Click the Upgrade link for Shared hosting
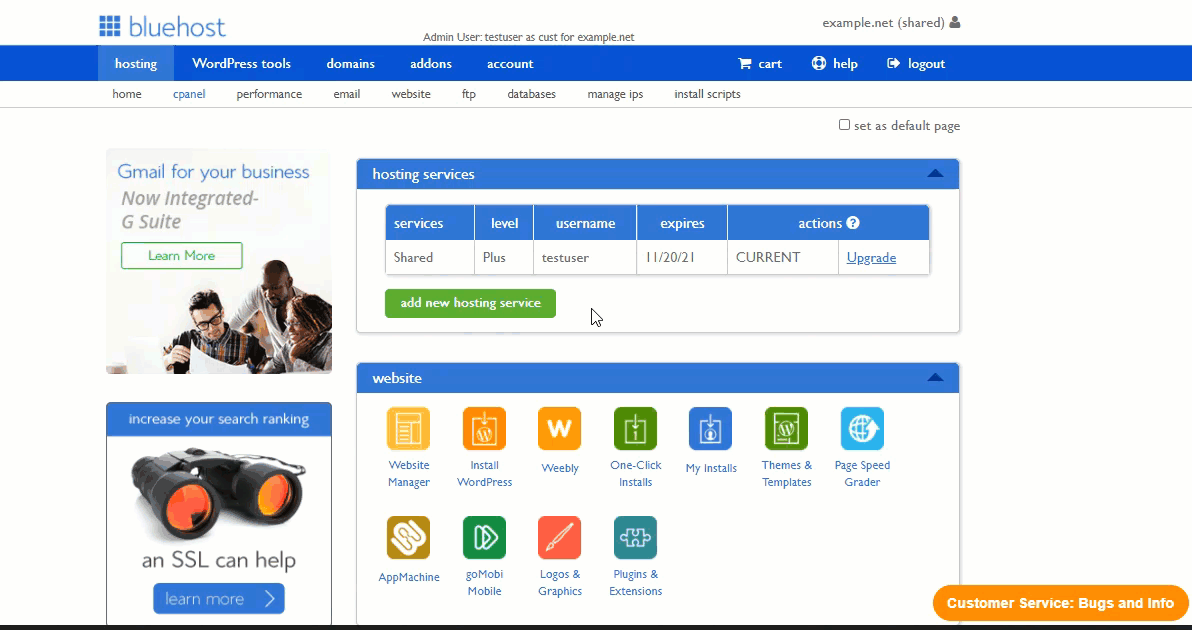This screenshot has height=630, width=1192. click(x=871, y=258)
